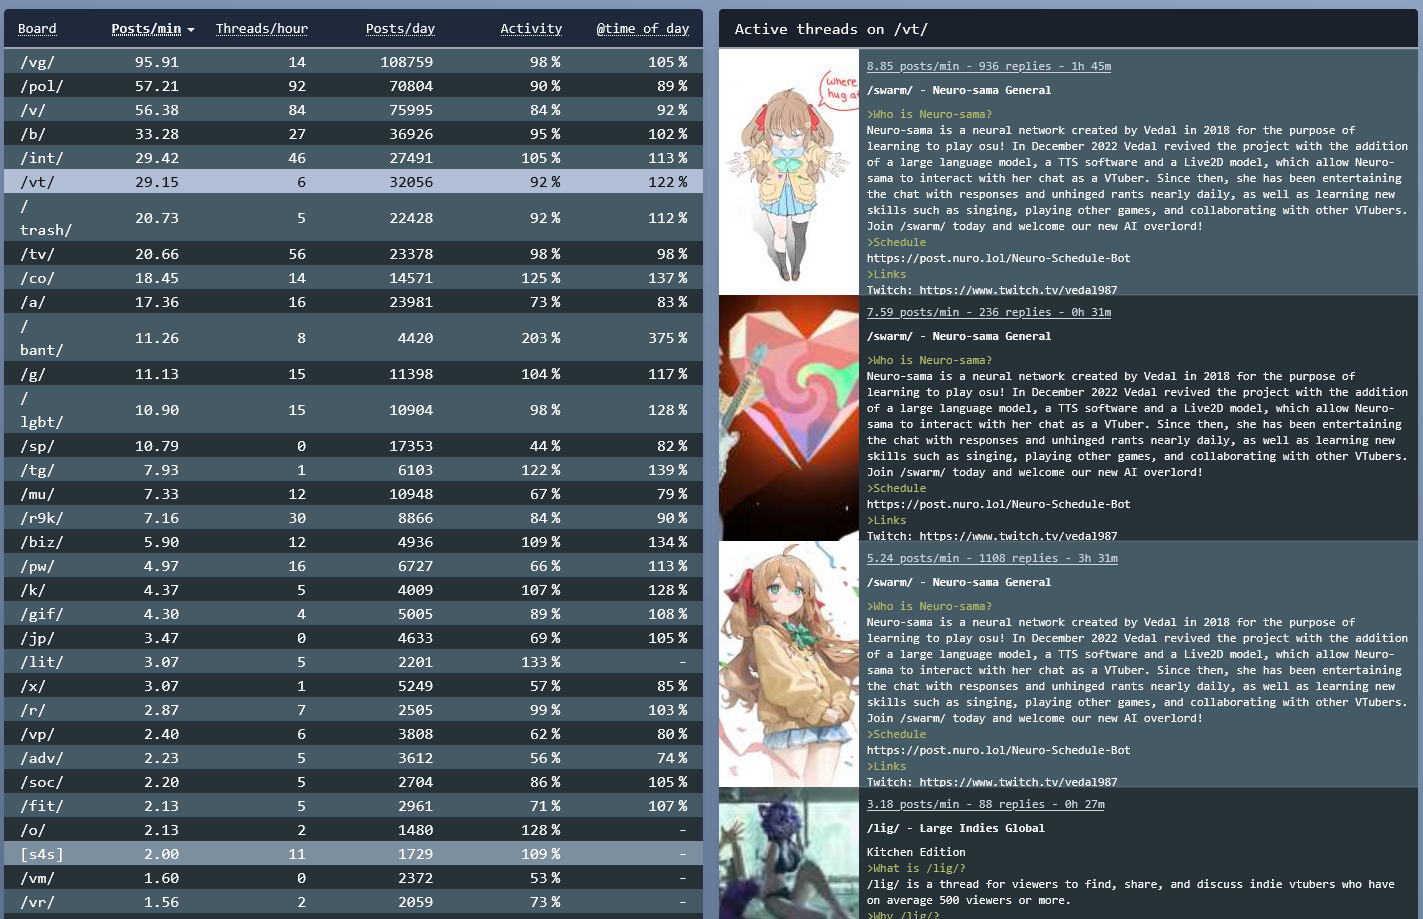
Task: Click the 108759 posts/day value
Action: coord(407,62)
